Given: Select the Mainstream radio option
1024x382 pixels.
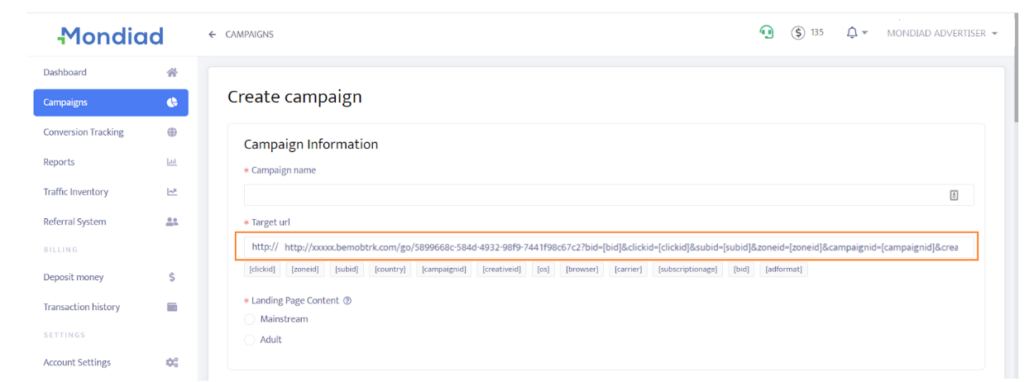Looking at the screenshot, I should (249, 319).
